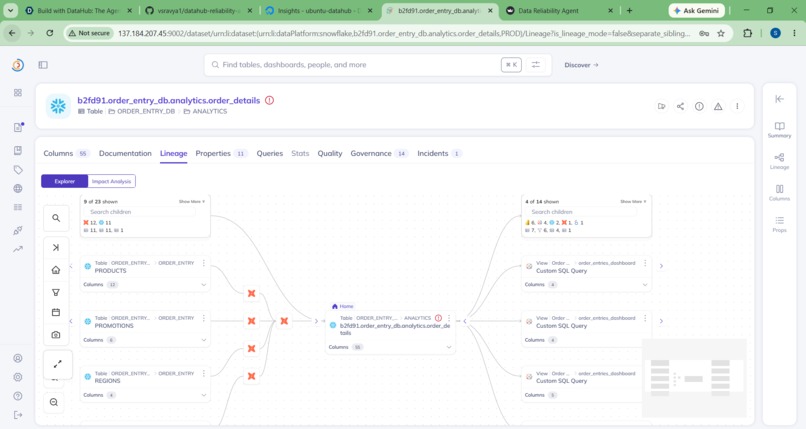Click the circled exclamation icon in header actions
The image size is (806, 429).
pyautogui.click(x=699, y=106)
